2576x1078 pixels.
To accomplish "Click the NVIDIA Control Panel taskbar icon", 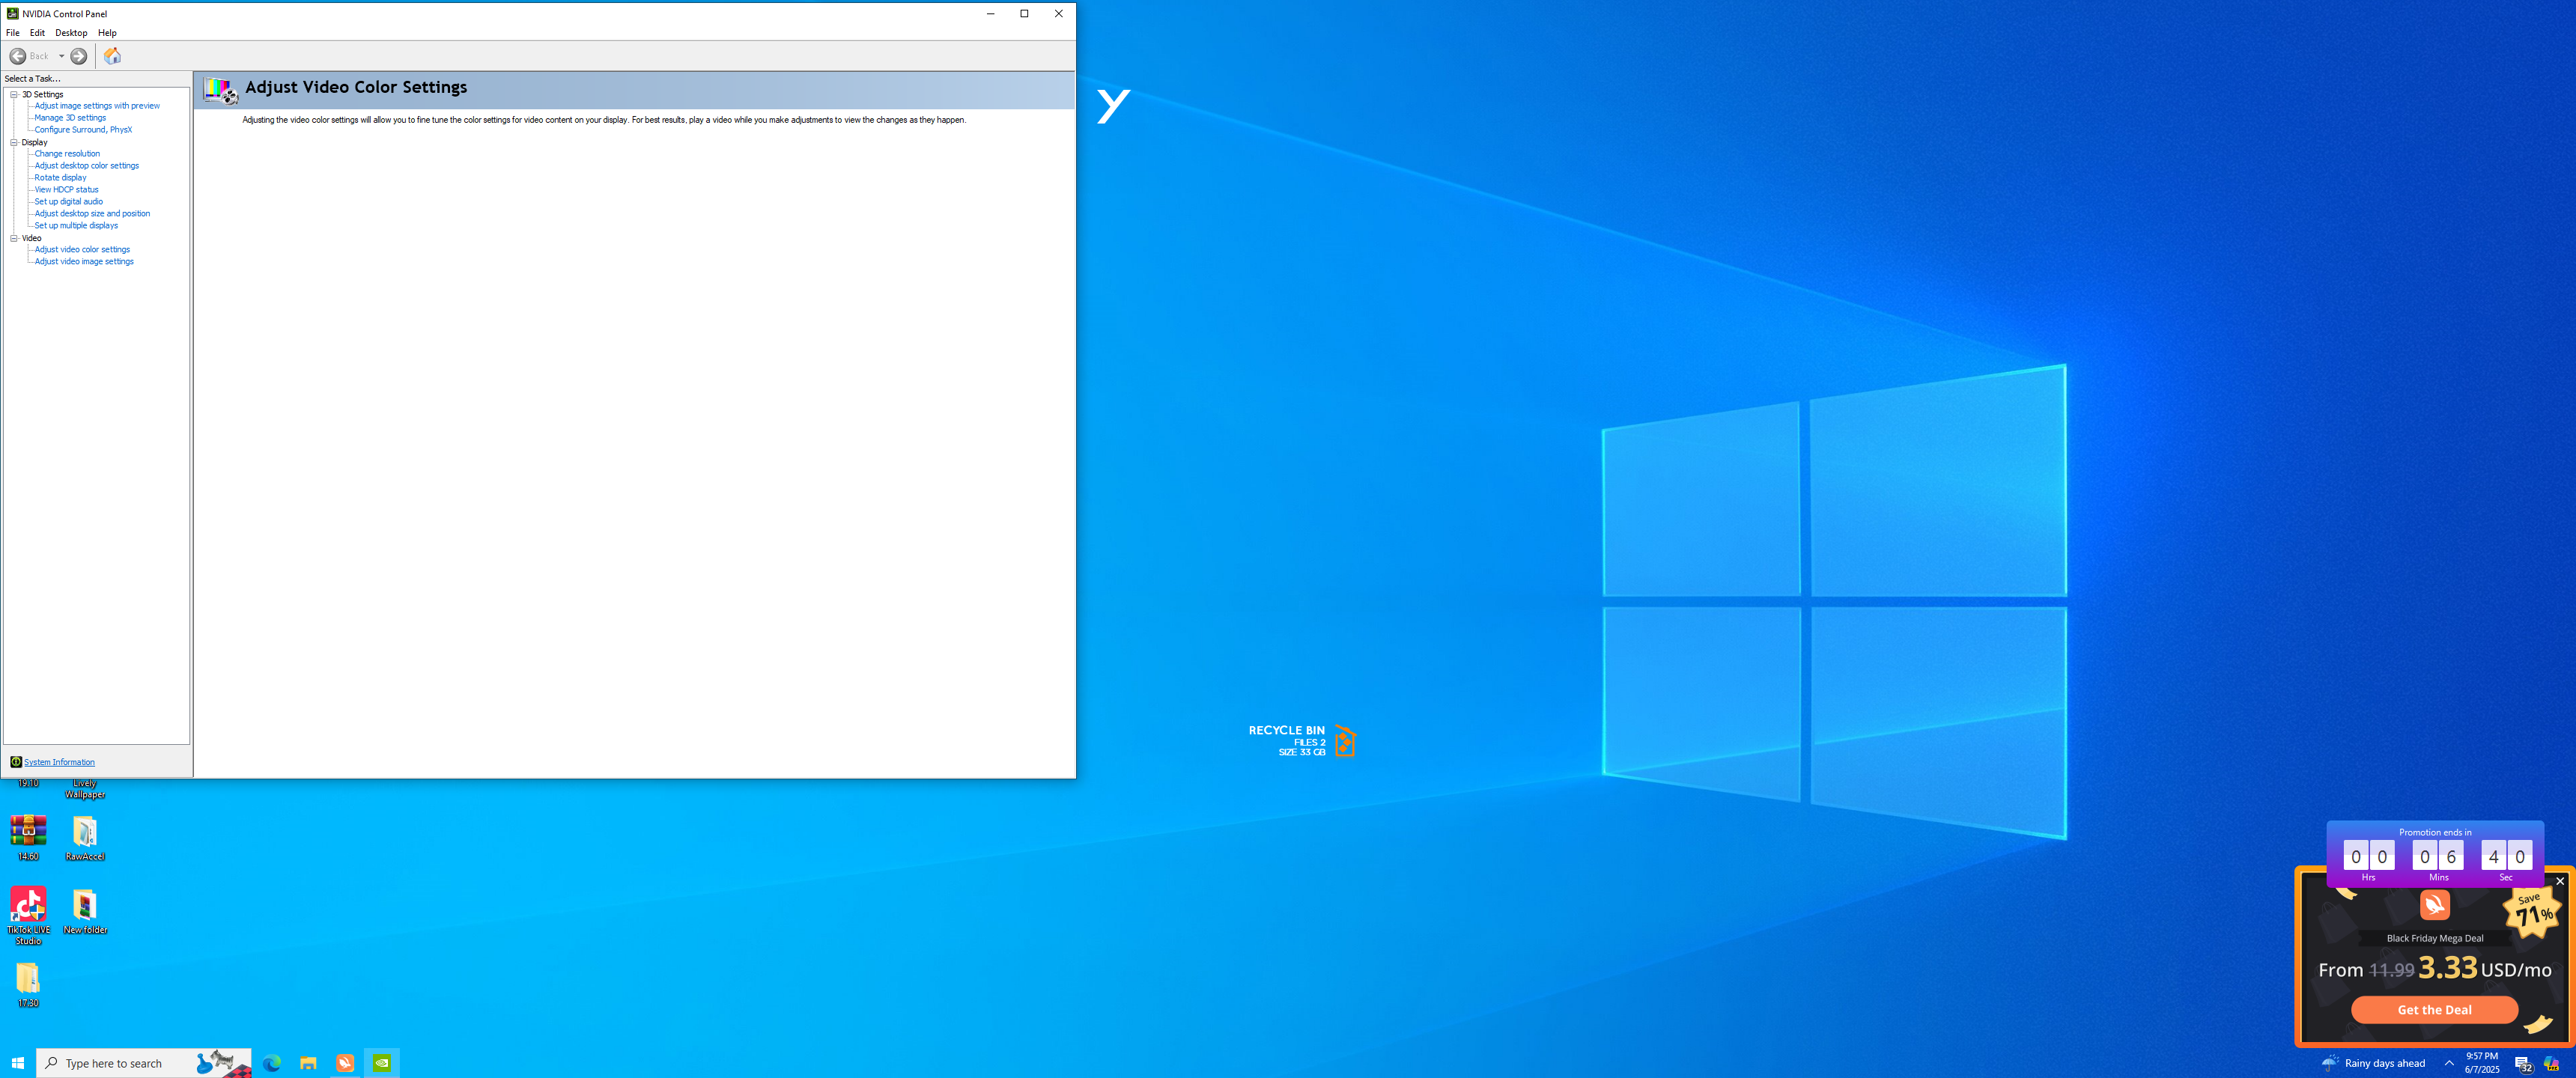I will click(x=382, y=1063).
